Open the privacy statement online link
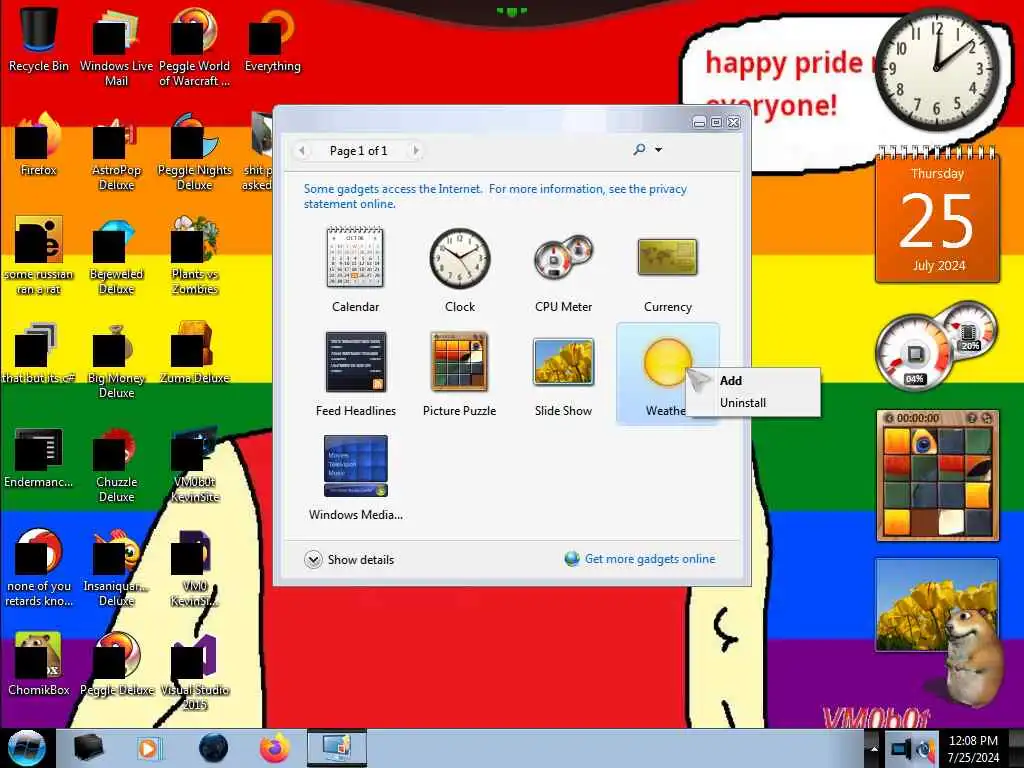 tap(495, 197)
